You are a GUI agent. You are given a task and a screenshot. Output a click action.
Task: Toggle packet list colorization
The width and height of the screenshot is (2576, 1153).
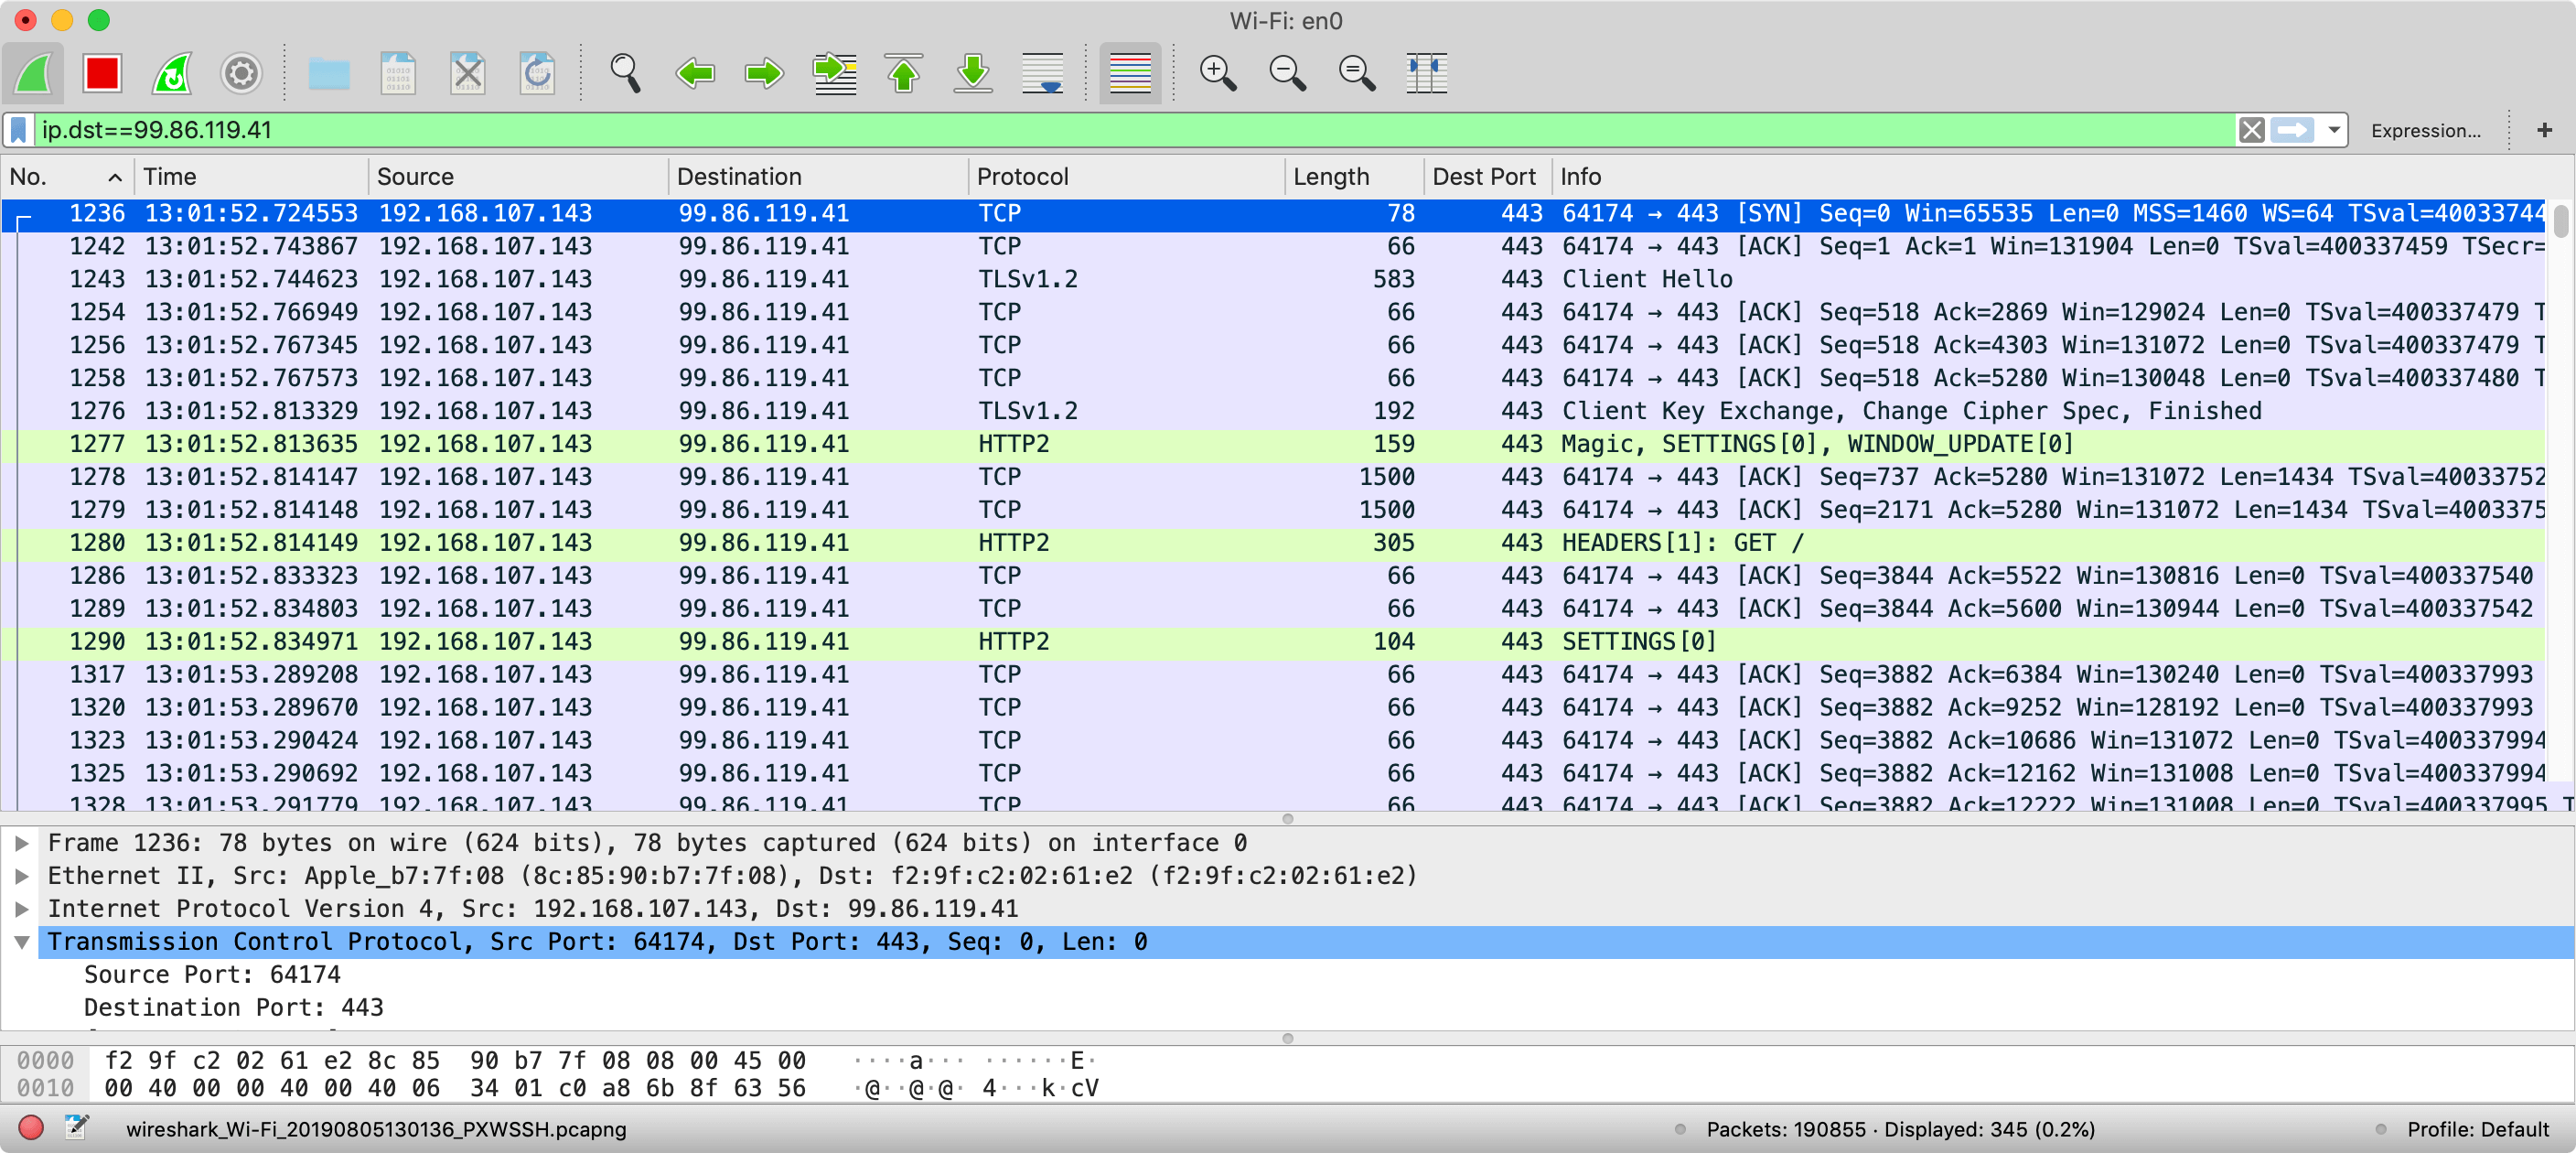1130,73
